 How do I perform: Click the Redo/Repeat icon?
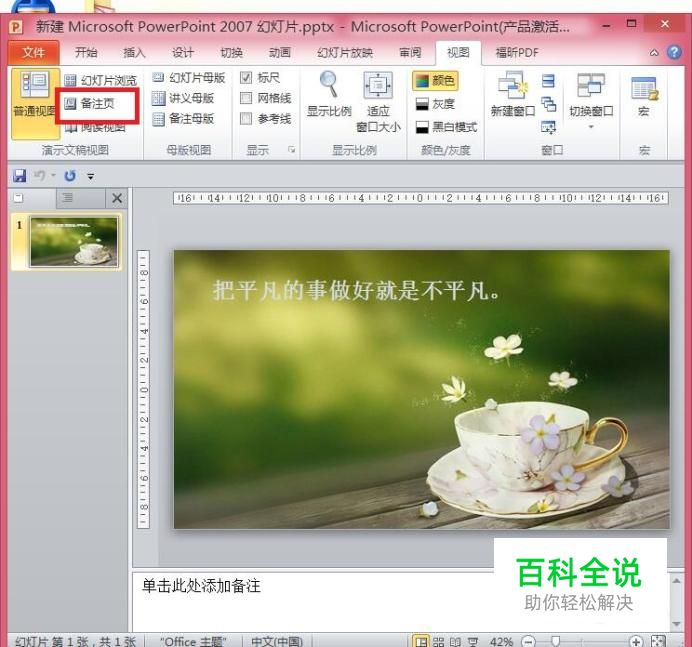[70, 176]
